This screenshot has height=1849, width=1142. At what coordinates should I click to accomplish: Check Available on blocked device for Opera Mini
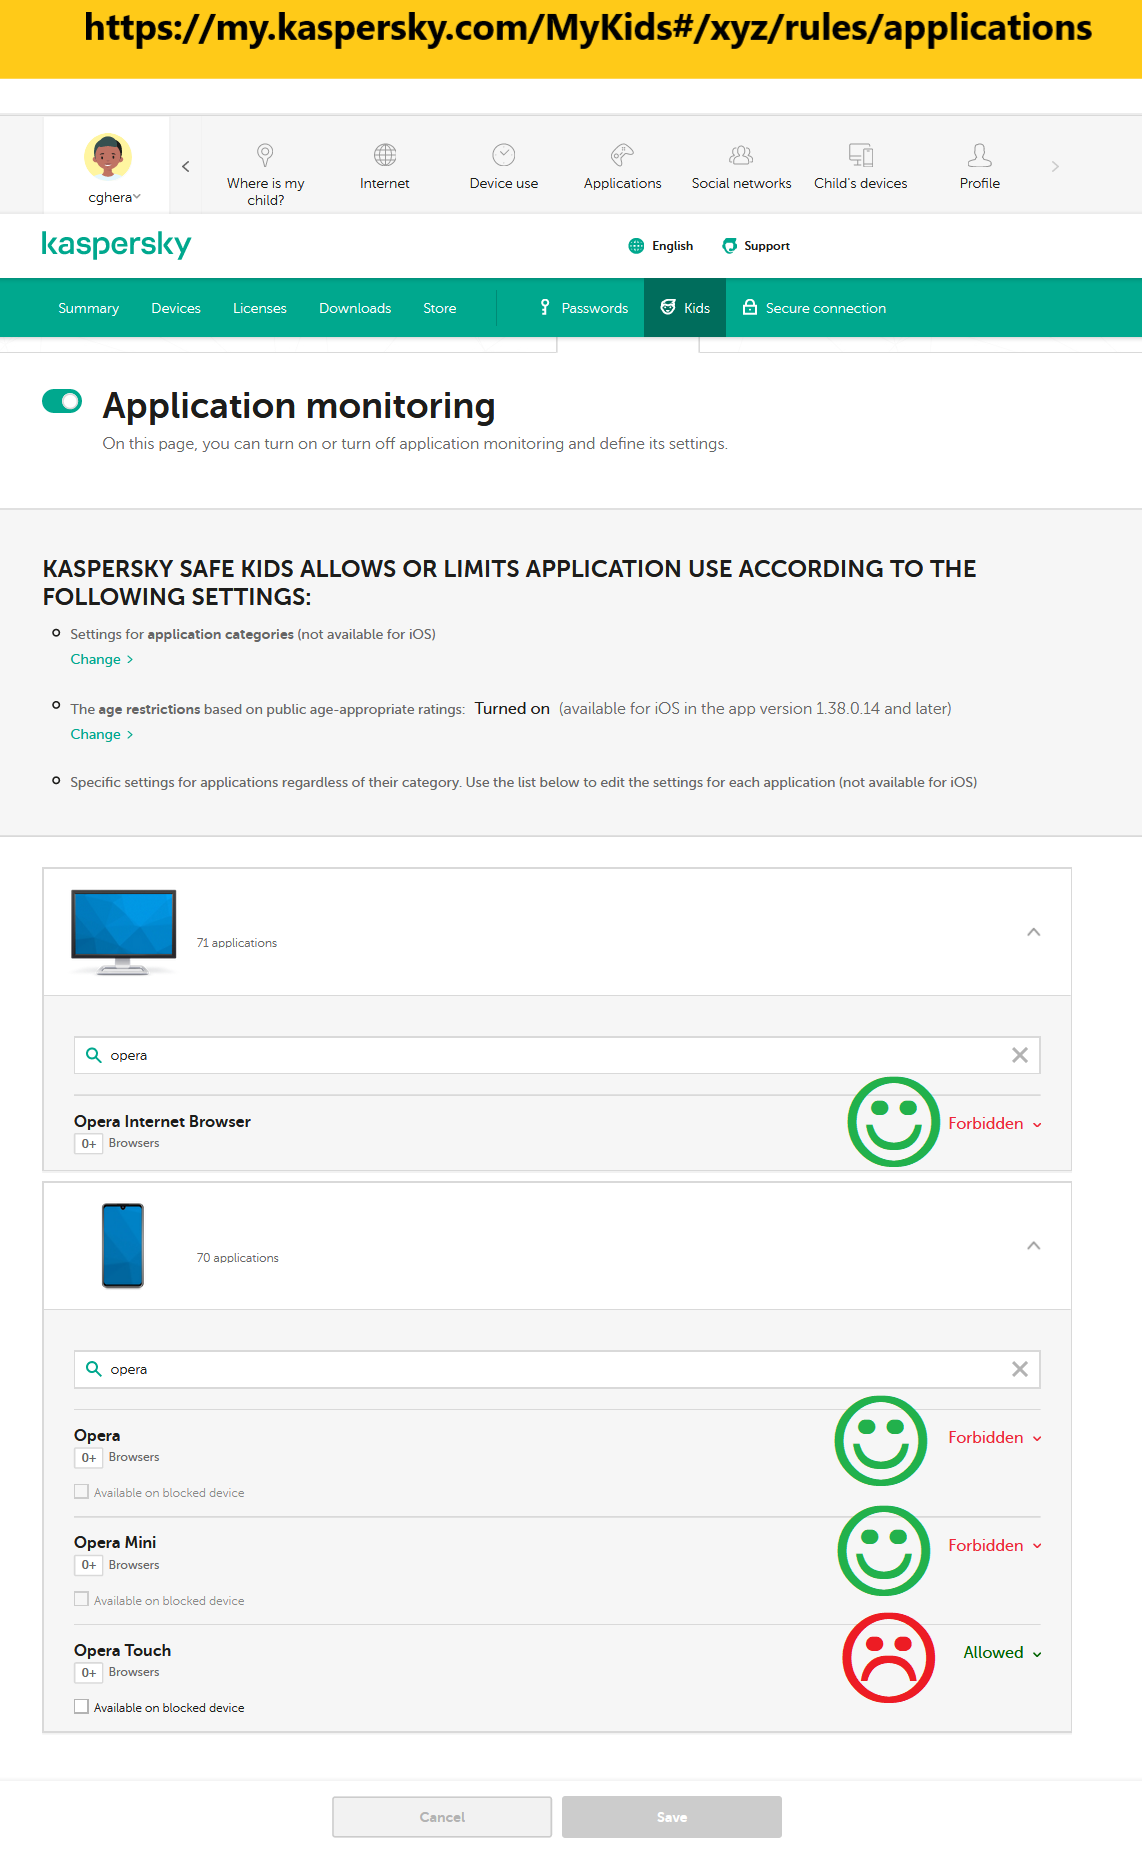pyautogui.click(x=81, y=1600)
